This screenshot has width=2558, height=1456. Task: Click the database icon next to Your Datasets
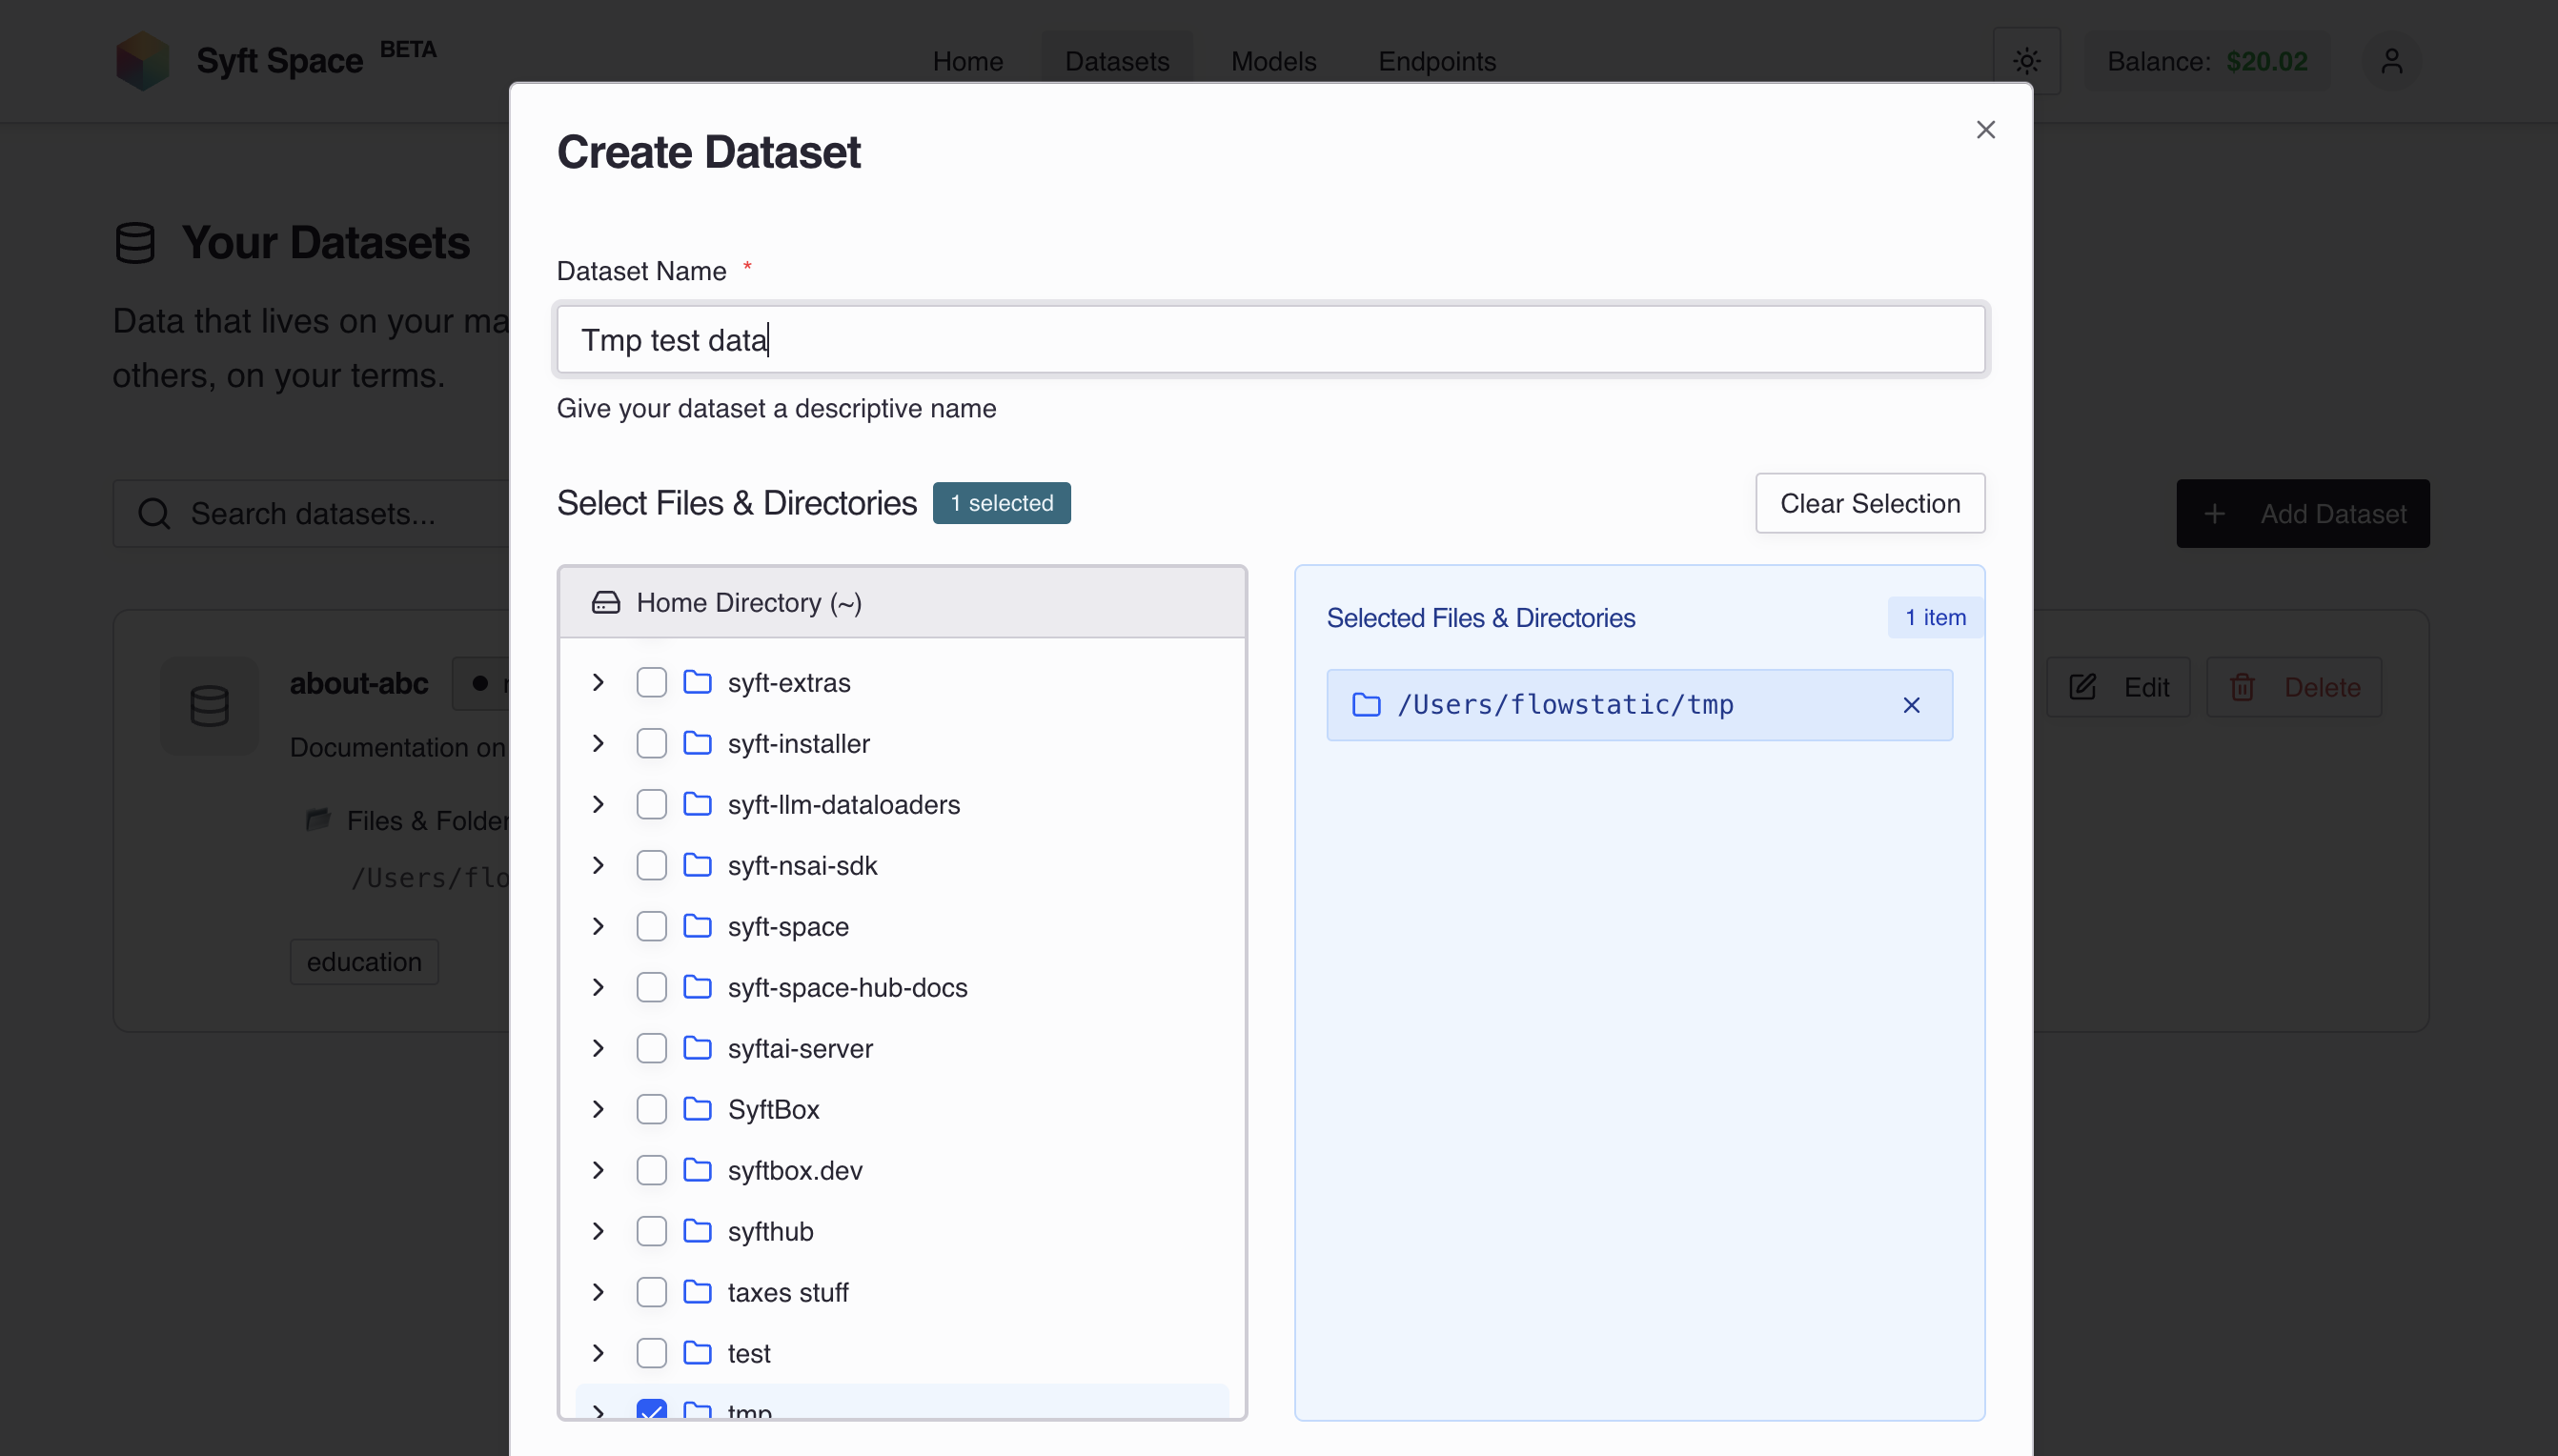tap(135, 243)
